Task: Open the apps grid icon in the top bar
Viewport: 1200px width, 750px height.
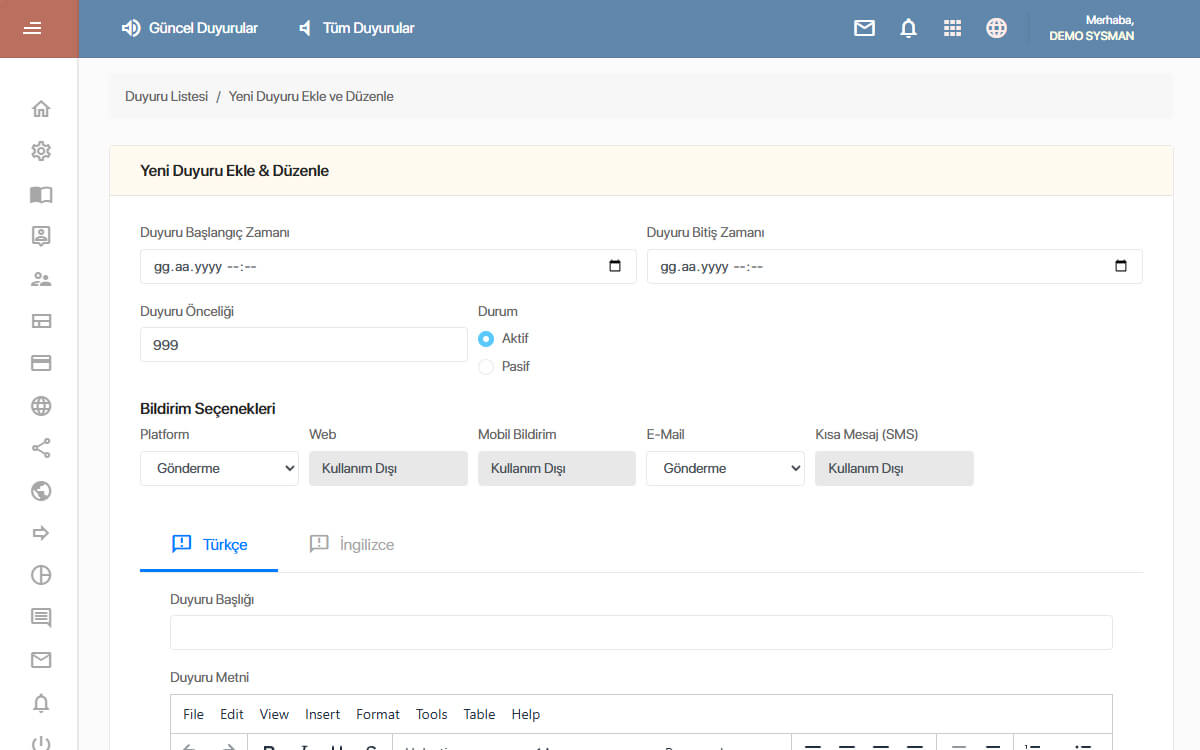Action: coord(952,28)
